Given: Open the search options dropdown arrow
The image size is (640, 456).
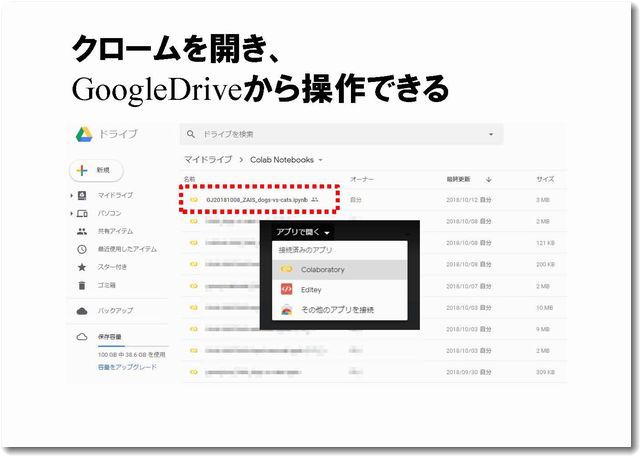Looking at the screenshot, I should pos(491,134).
